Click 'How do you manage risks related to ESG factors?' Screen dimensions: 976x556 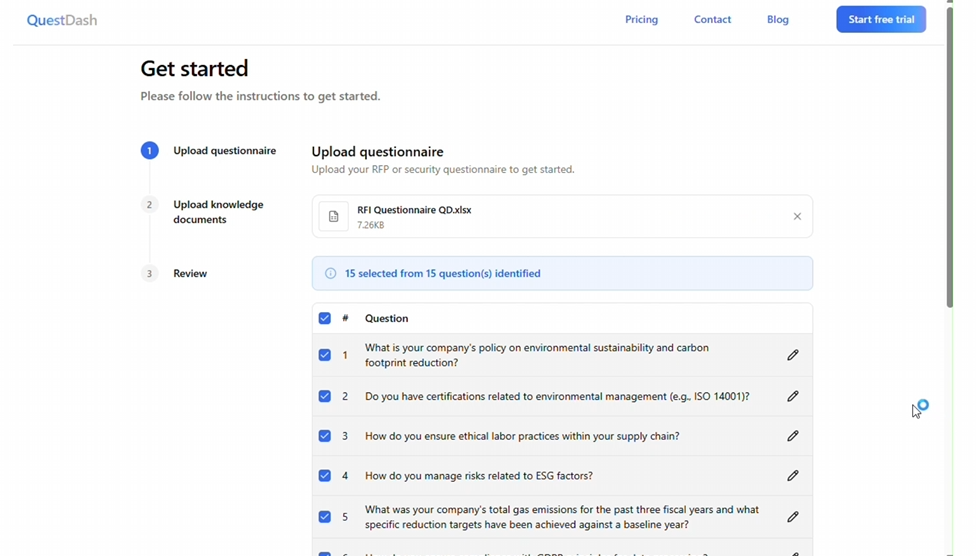click(479, 476)
